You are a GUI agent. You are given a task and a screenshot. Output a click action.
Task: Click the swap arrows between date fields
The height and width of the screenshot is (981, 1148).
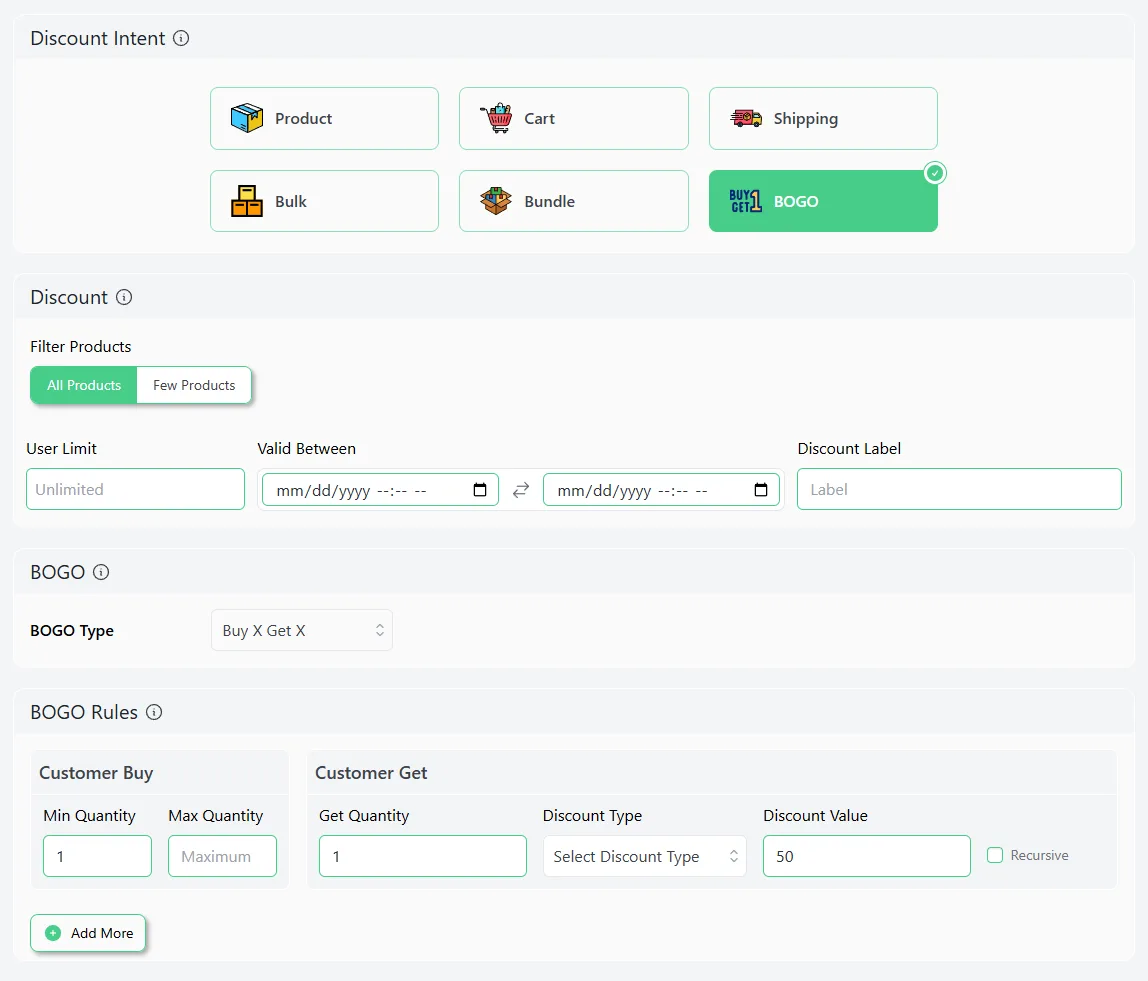click(x=521, y=490)
